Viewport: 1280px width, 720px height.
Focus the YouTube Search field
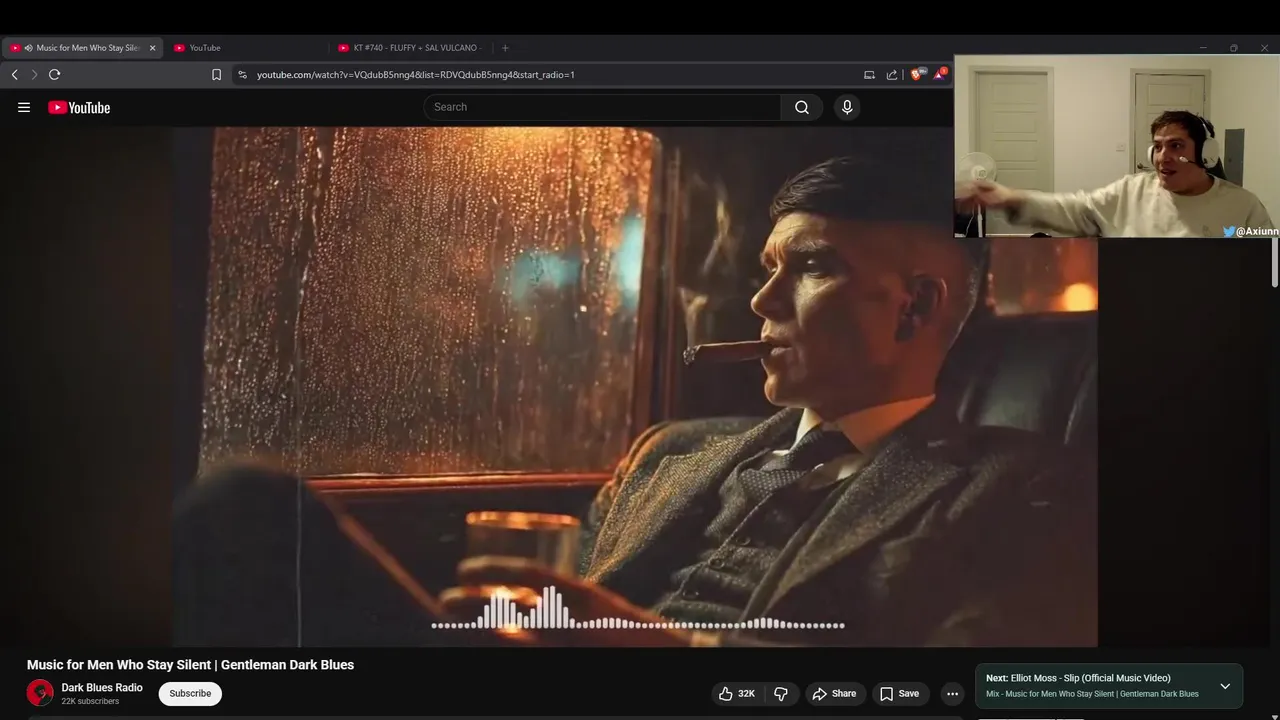(602, 107)
